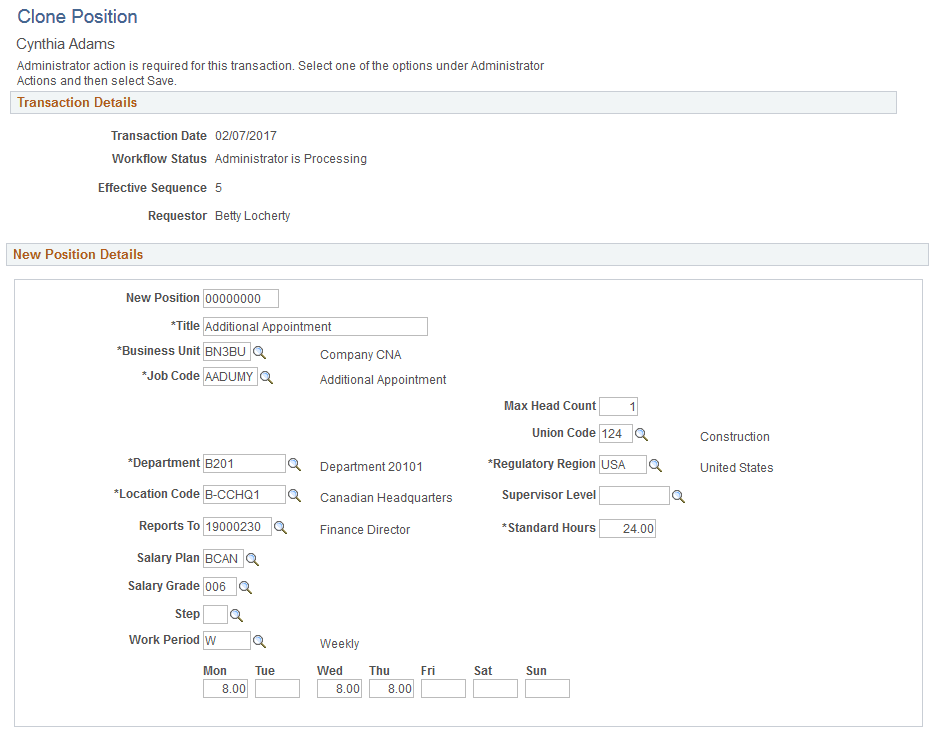Click the New Position number field
The image size is (933, 737).
tap(241, 299)
